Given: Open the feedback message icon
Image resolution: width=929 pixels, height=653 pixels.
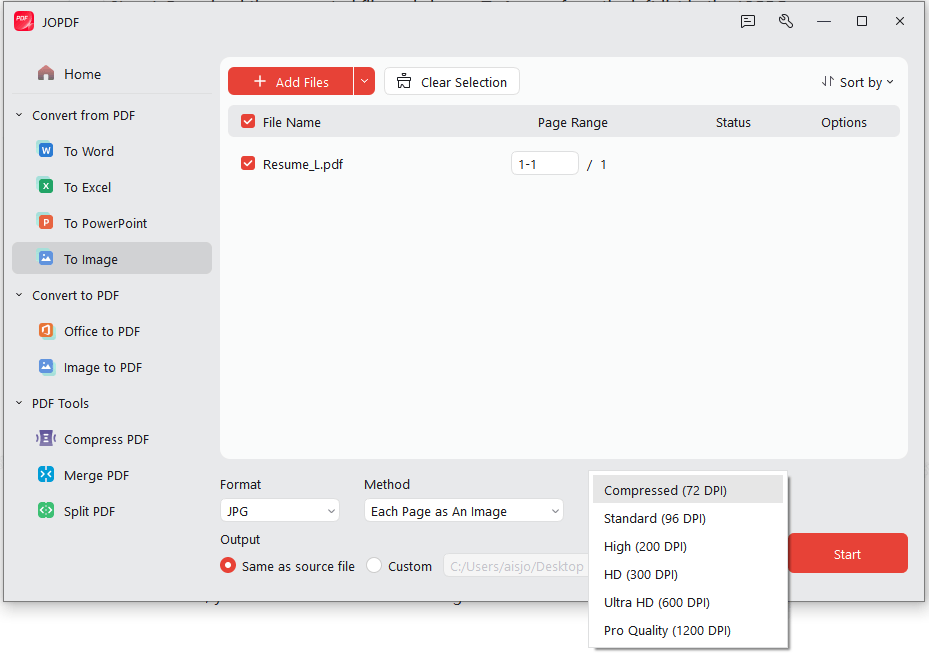Looking at the screenshot, I should [x=748, y=21].
